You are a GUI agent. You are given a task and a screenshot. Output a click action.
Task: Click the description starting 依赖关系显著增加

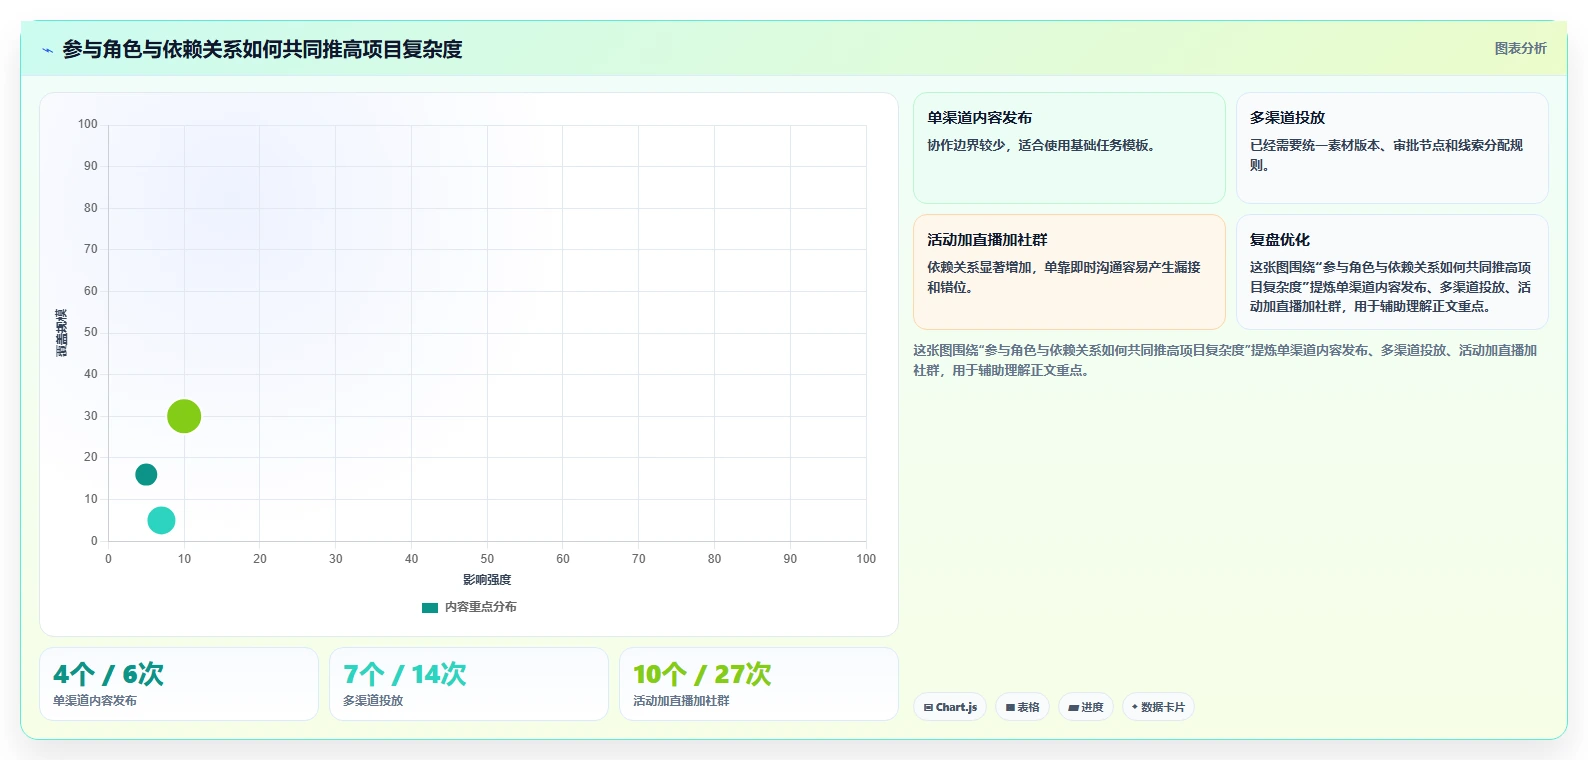1063,277
